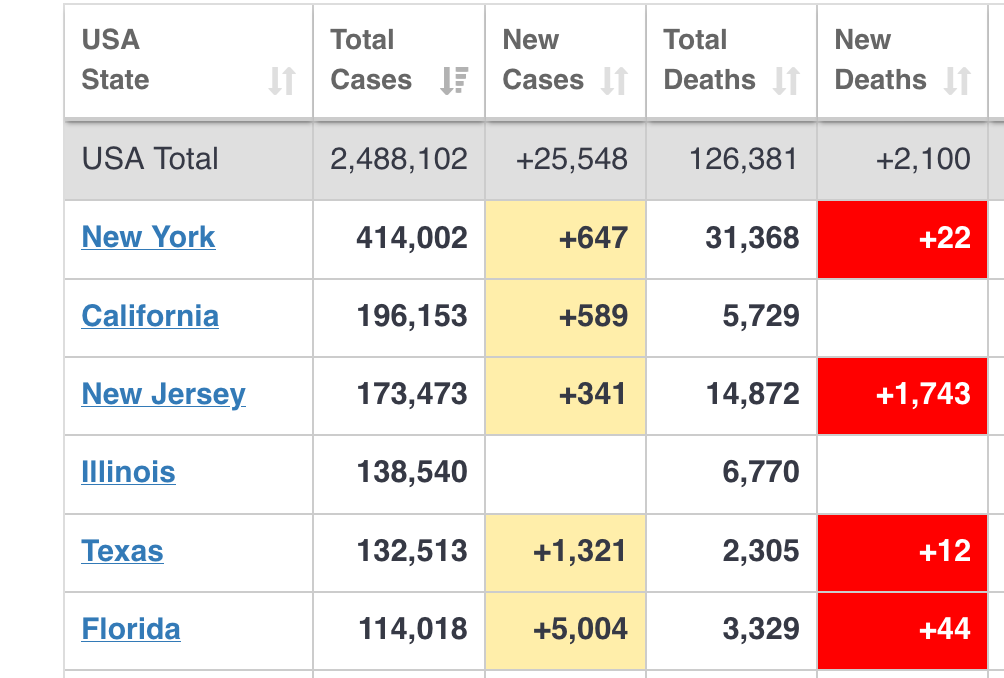Click California's total cases value 196,153
The width and height of the screenshot is (1004, 678).
(x=412, y=316)
